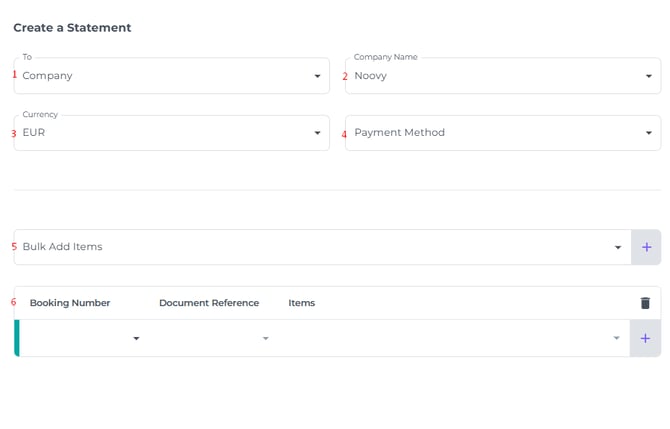Screen dimensions: 670x429
Task: Open Company Name field showing Noovy
Action: click(x=490, y=76)
